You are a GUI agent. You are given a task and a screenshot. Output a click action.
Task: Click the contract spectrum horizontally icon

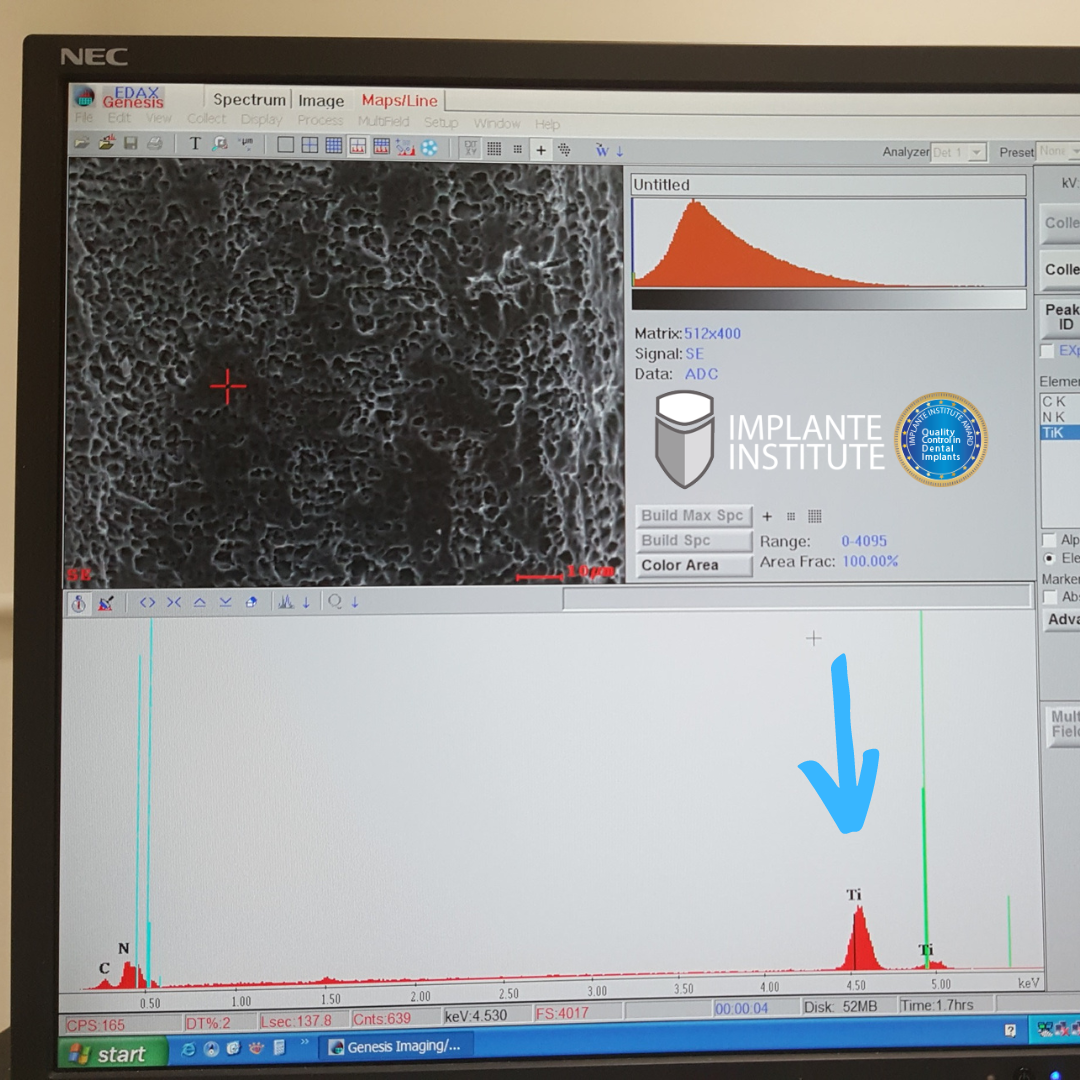174,602
